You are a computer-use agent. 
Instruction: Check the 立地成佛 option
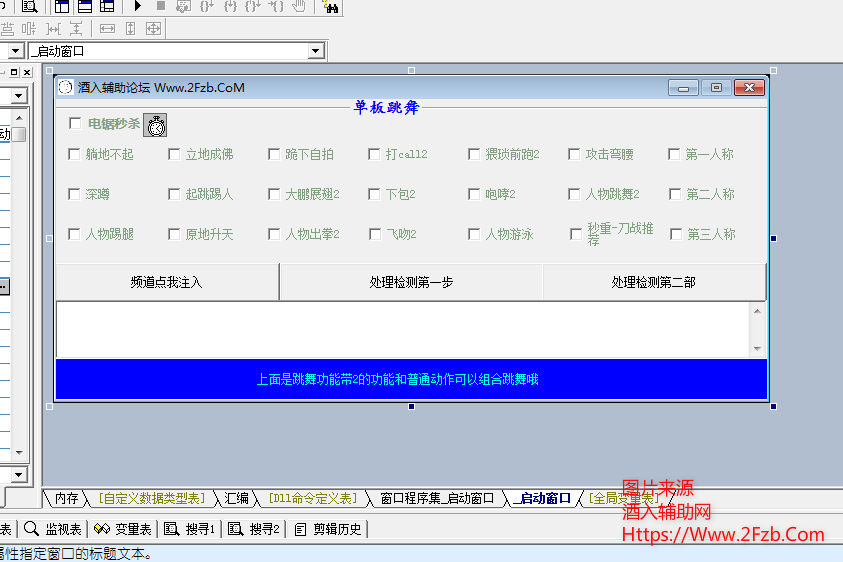pyautogui.click(x=174, y=154)
